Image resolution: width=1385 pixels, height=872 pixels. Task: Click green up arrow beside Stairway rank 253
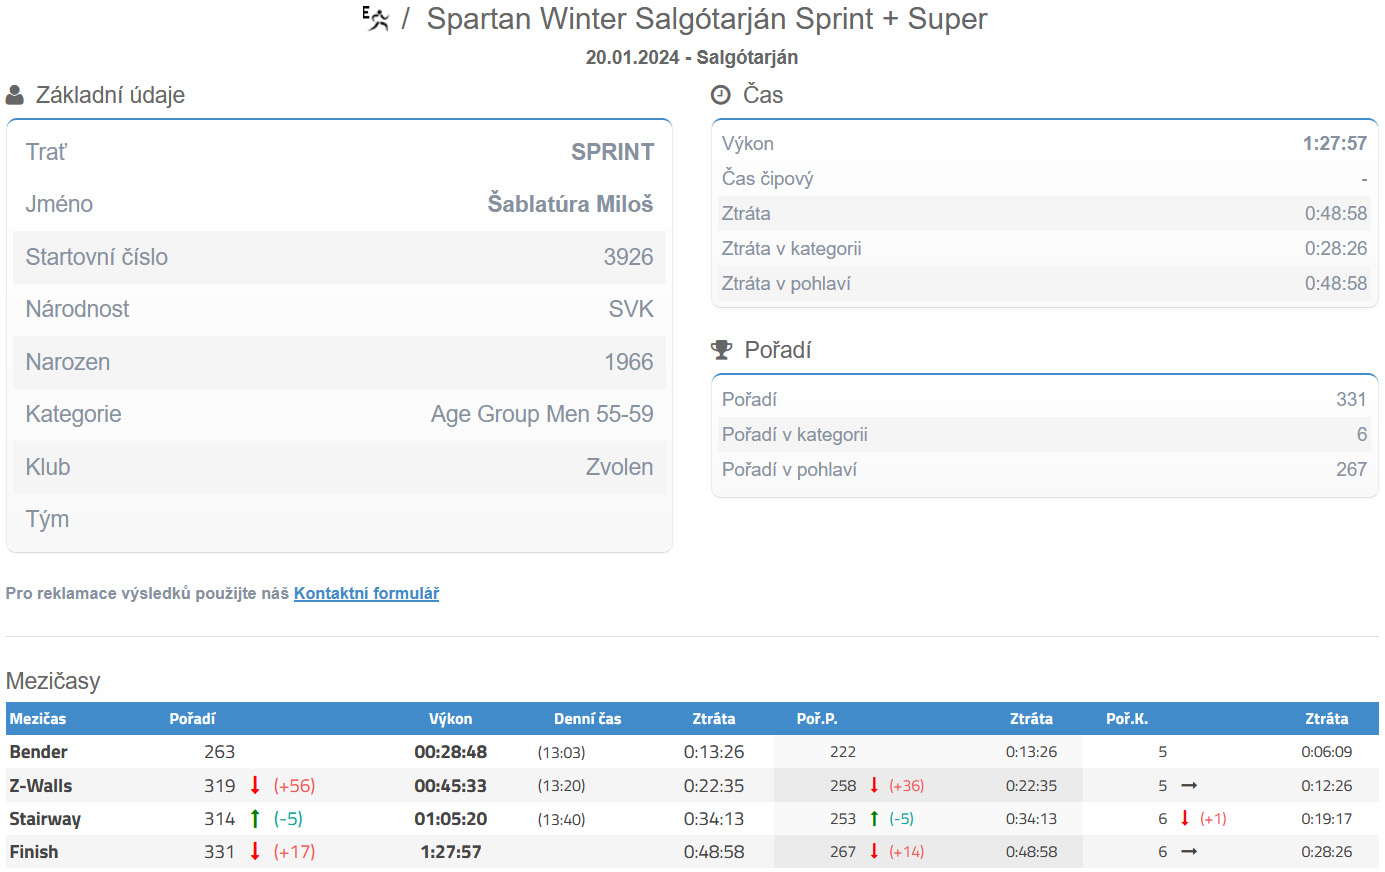(874, 818)
